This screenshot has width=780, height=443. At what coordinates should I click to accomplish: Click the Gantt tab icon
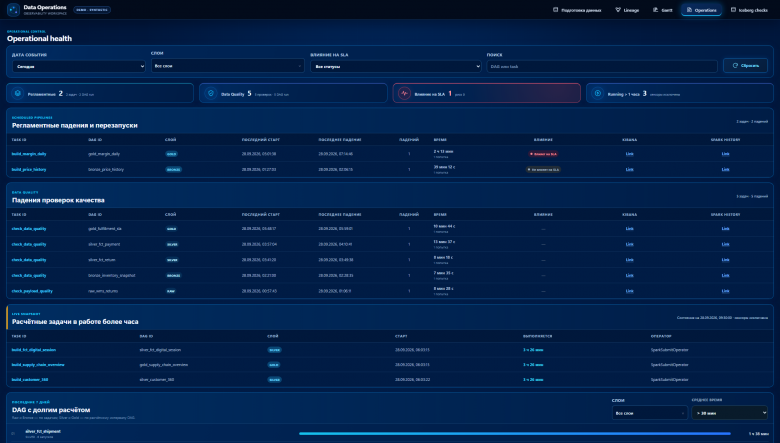tap(655, 10)
